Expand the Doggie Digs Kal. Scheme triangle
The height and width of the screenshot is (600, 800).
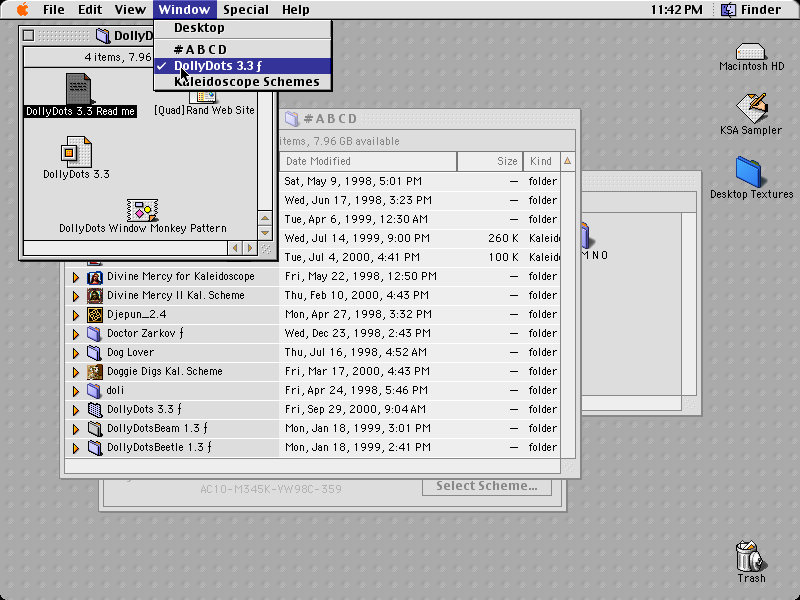click(76, 372)
